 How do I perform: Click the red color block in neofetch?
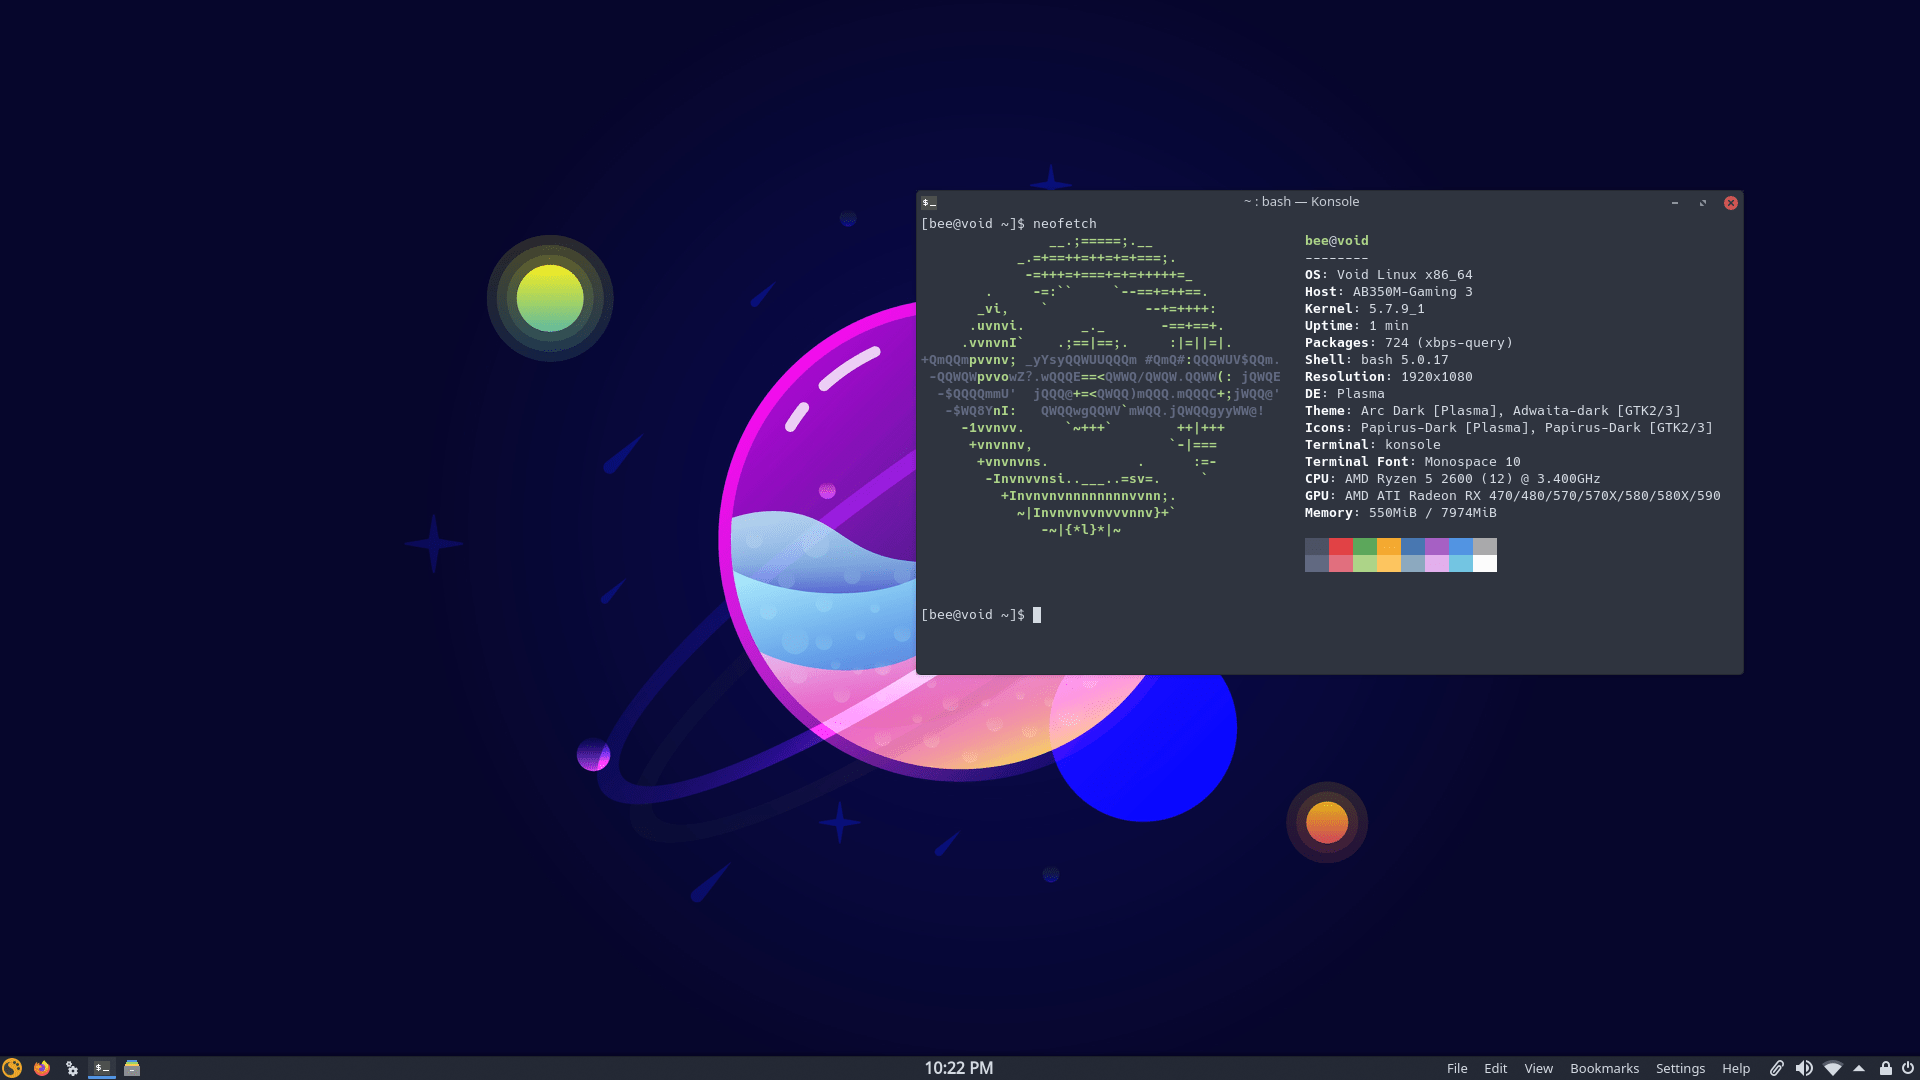[x=1340, y=546]
